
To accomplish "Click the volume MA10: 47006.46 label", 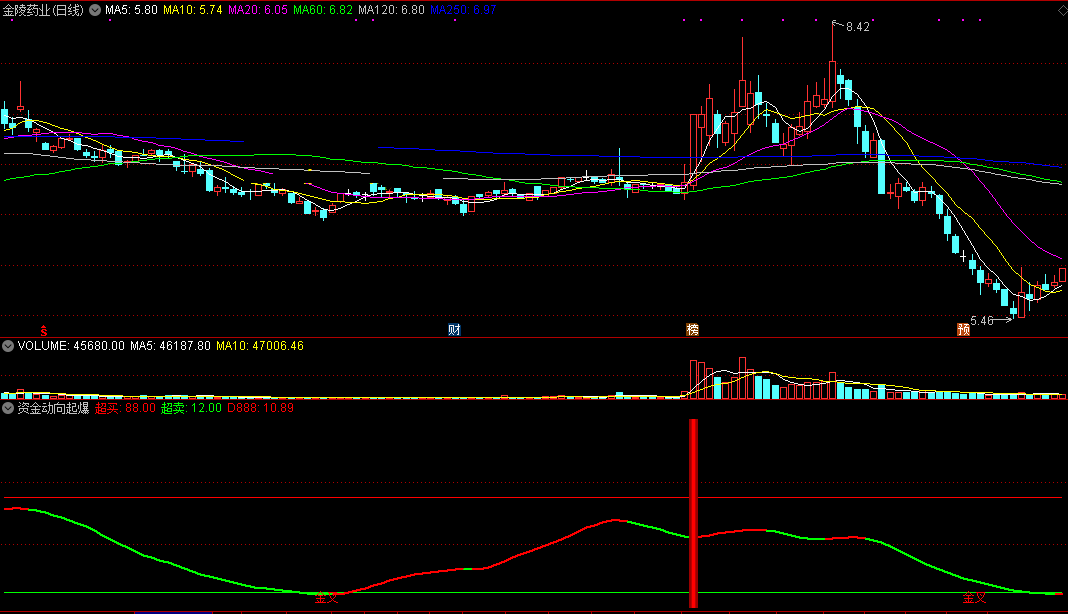I will pos(260,346).
